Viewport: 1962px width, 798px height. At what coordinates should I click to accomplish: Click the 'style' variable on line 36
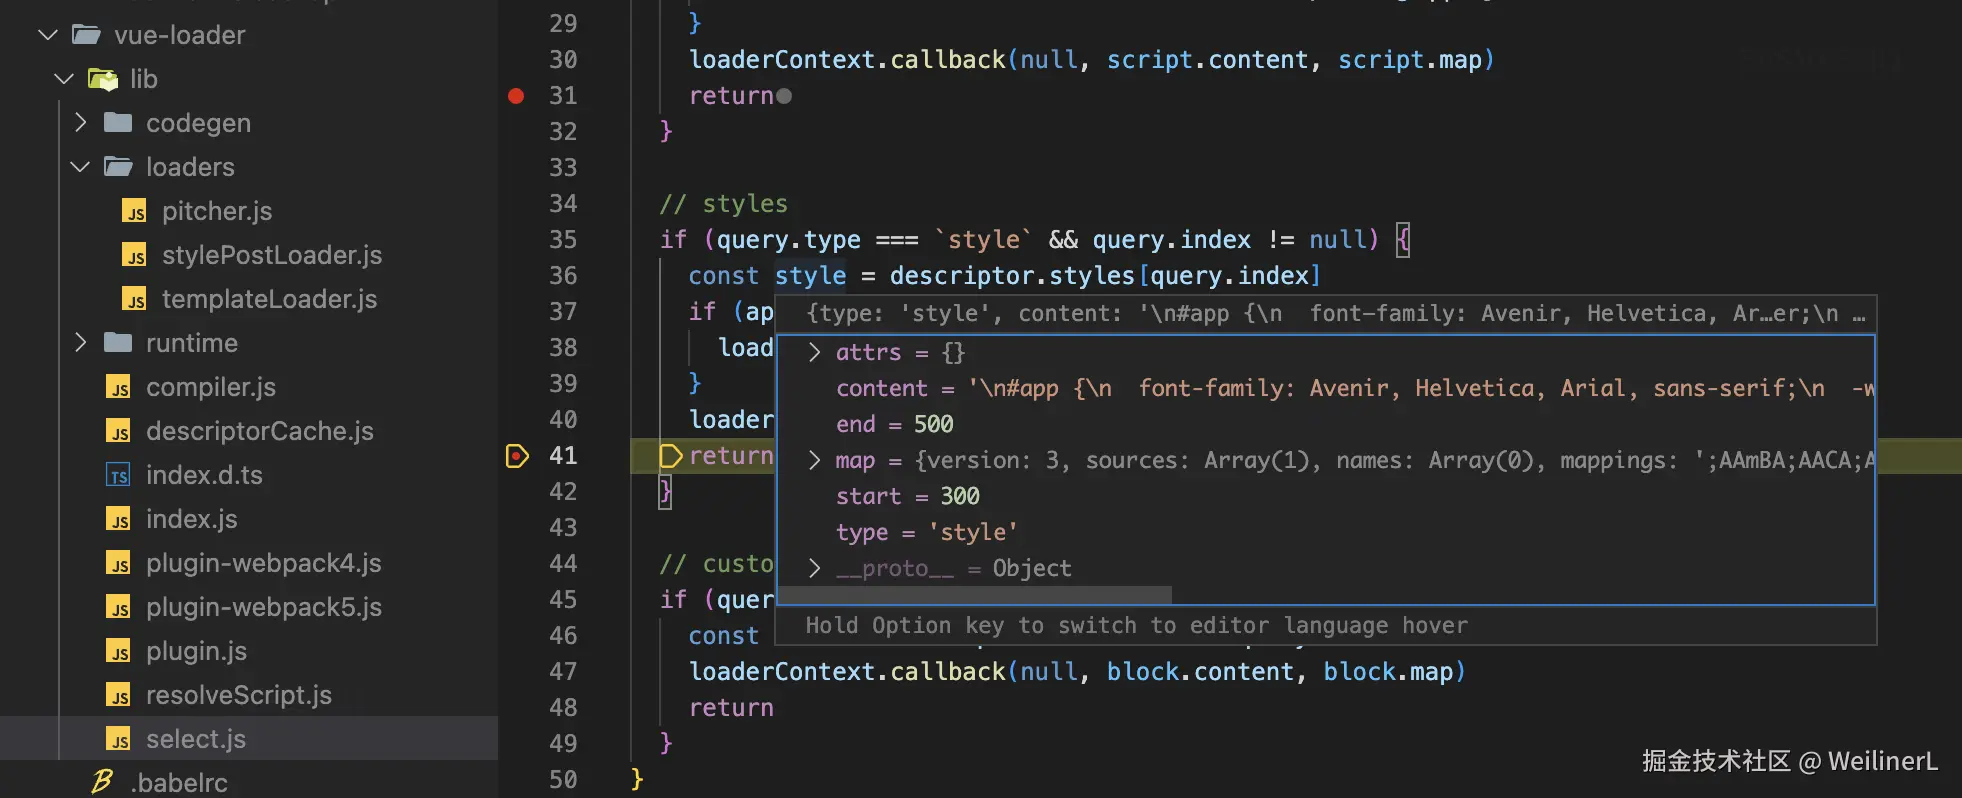(x=810, y=276)
